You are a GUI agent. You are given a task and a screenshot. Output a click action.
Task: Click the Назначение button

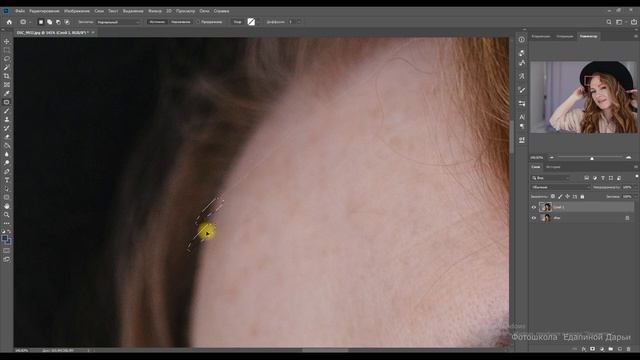coord(181,22)
